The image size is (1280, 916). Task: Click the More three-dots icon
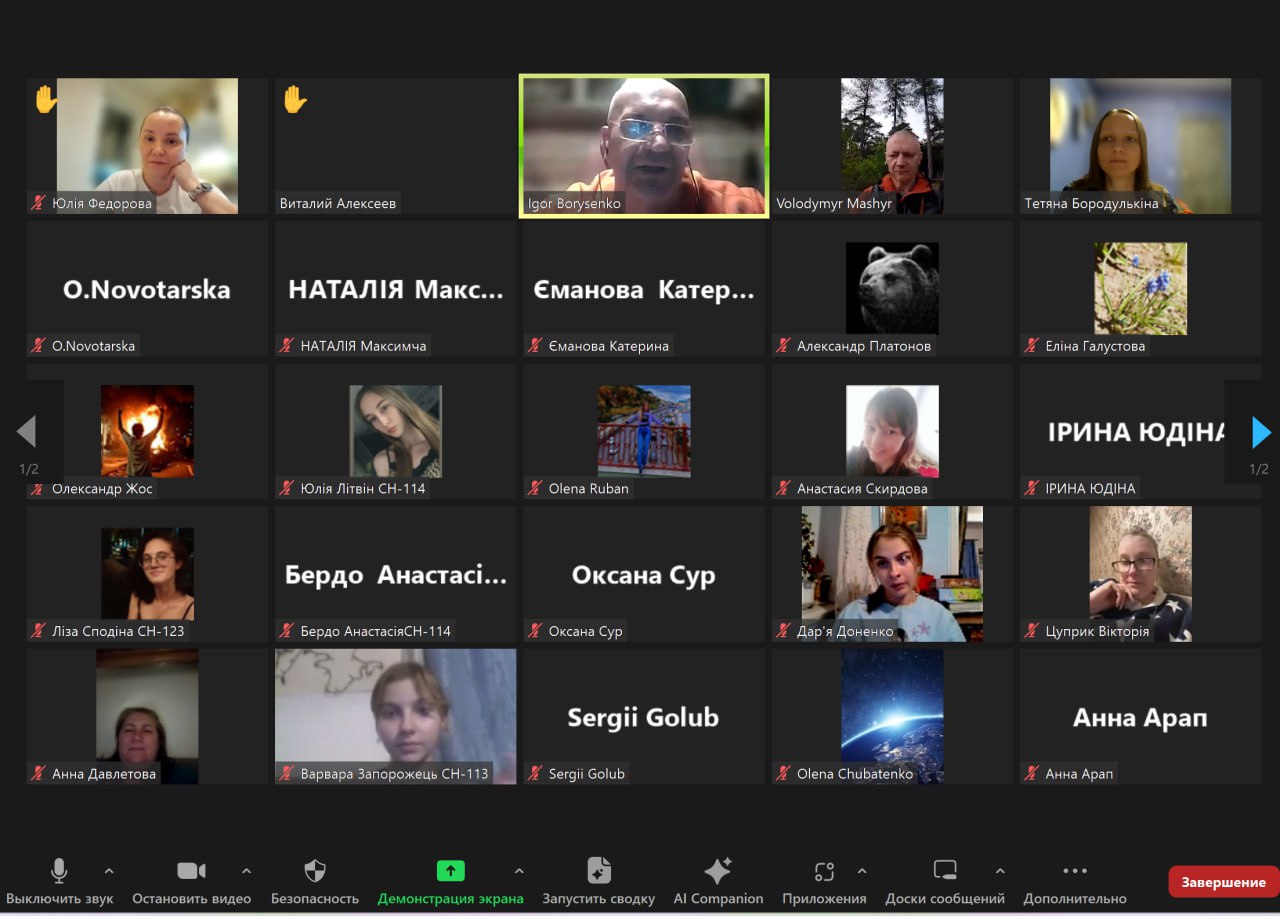[x=1075, y=871]
